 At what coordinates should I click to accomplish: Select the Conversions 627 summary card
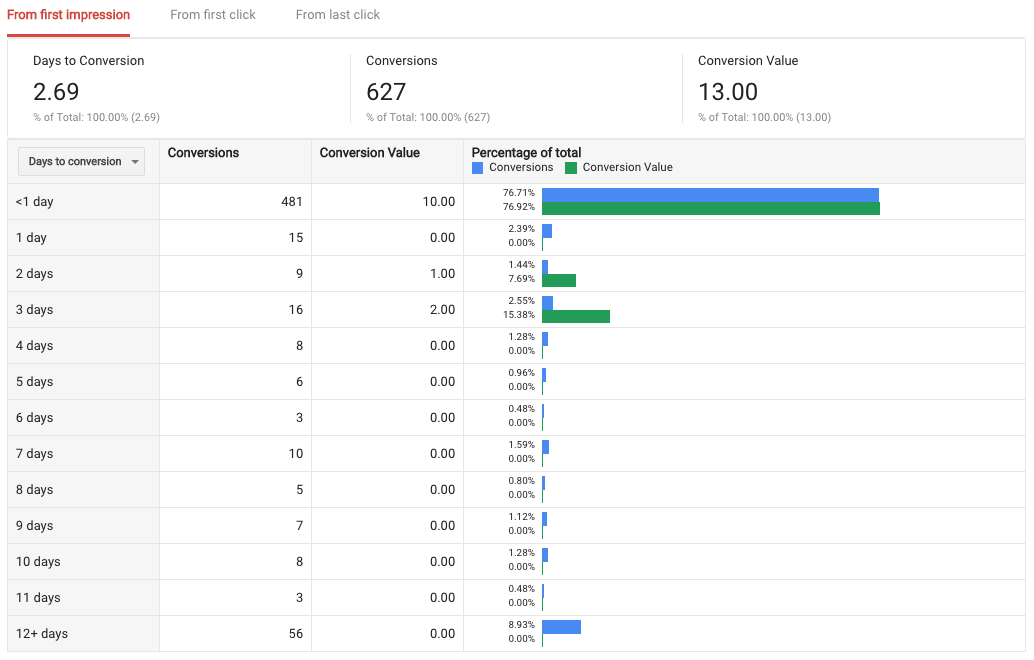coord(515,90)
